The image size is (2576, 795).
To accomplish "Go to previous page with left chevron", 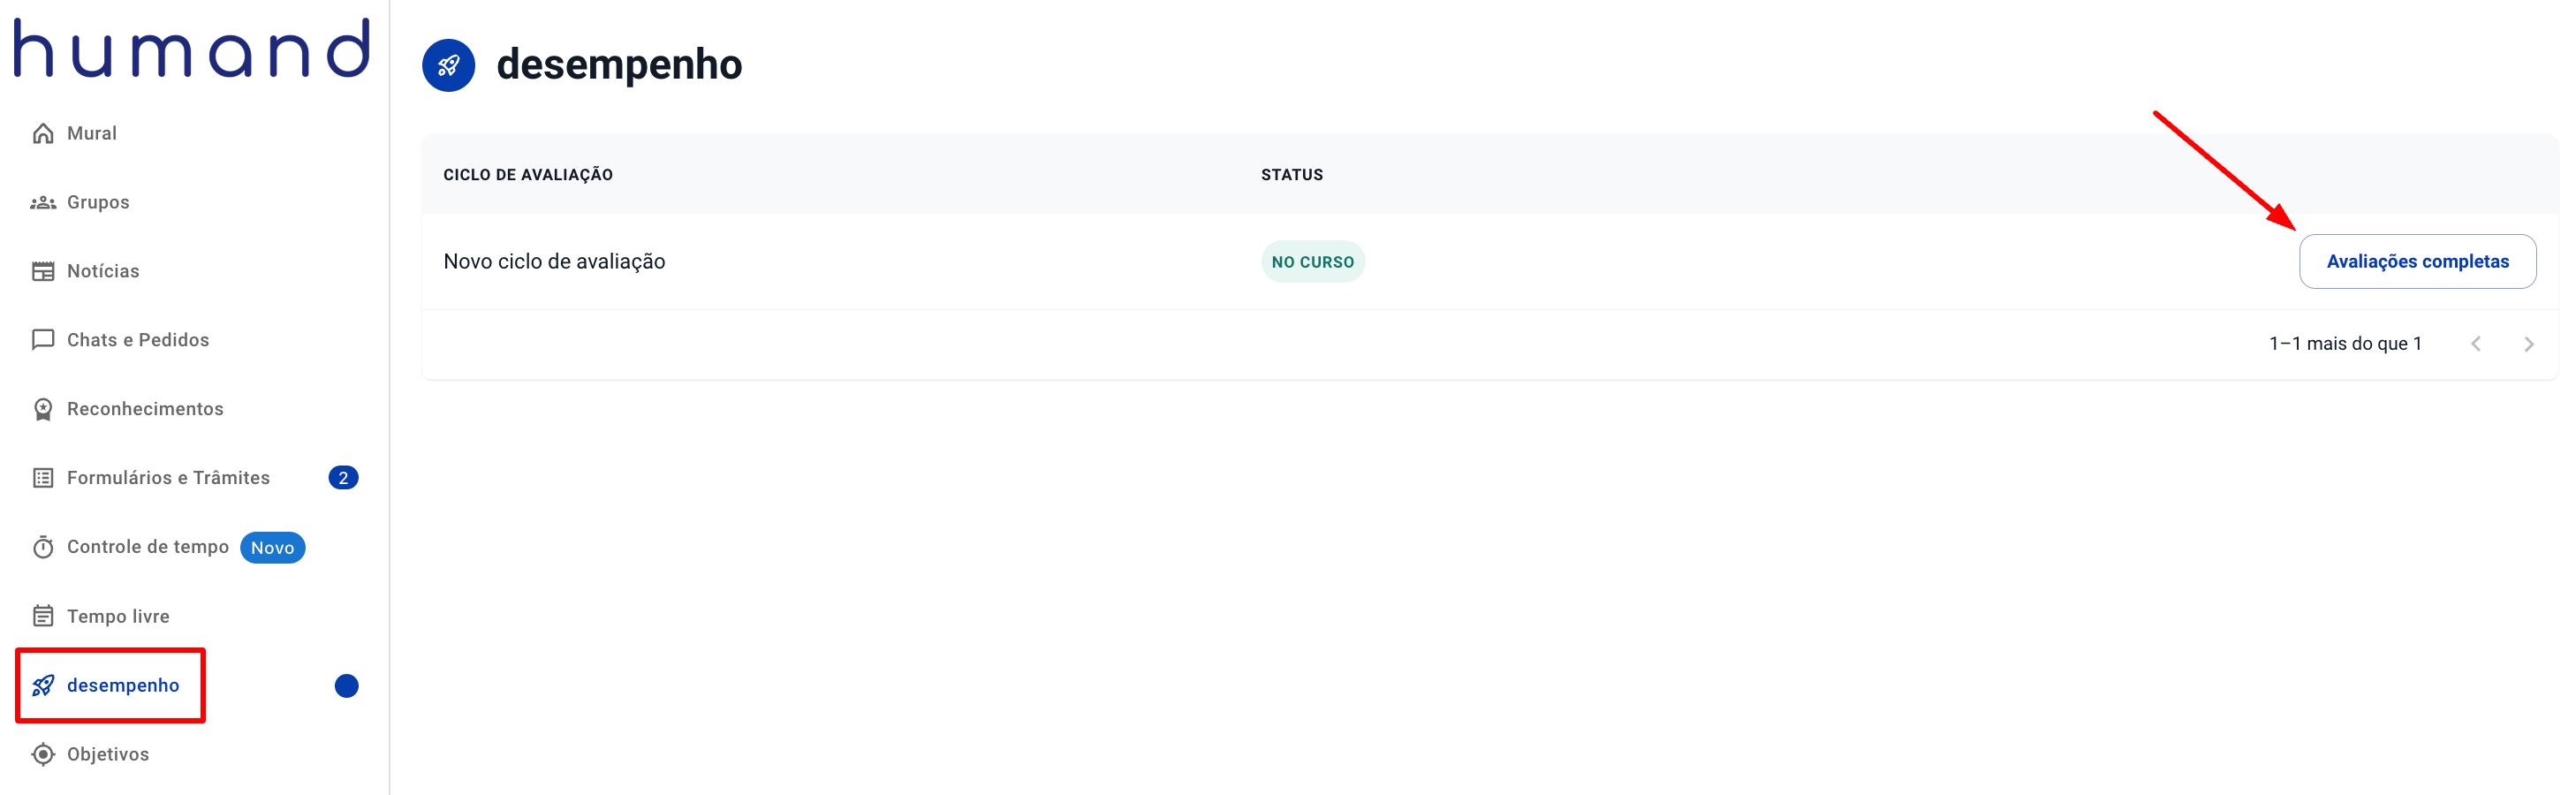I will pyautogui.click(x=2476, y=344).
